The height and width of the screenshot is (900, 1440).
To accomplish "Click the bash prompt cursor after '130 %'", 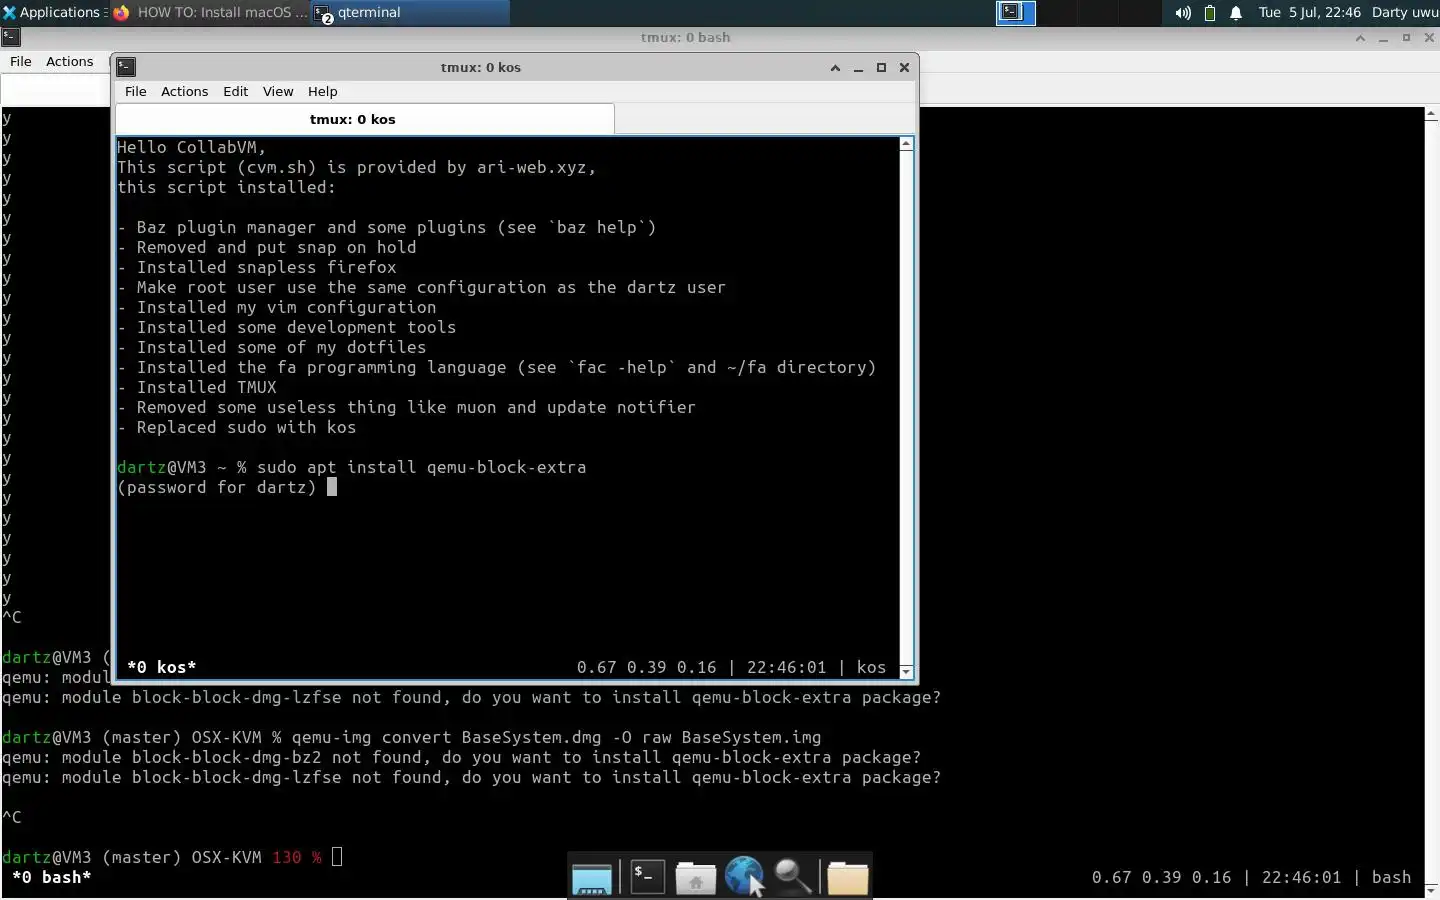I will pos(337,857).
